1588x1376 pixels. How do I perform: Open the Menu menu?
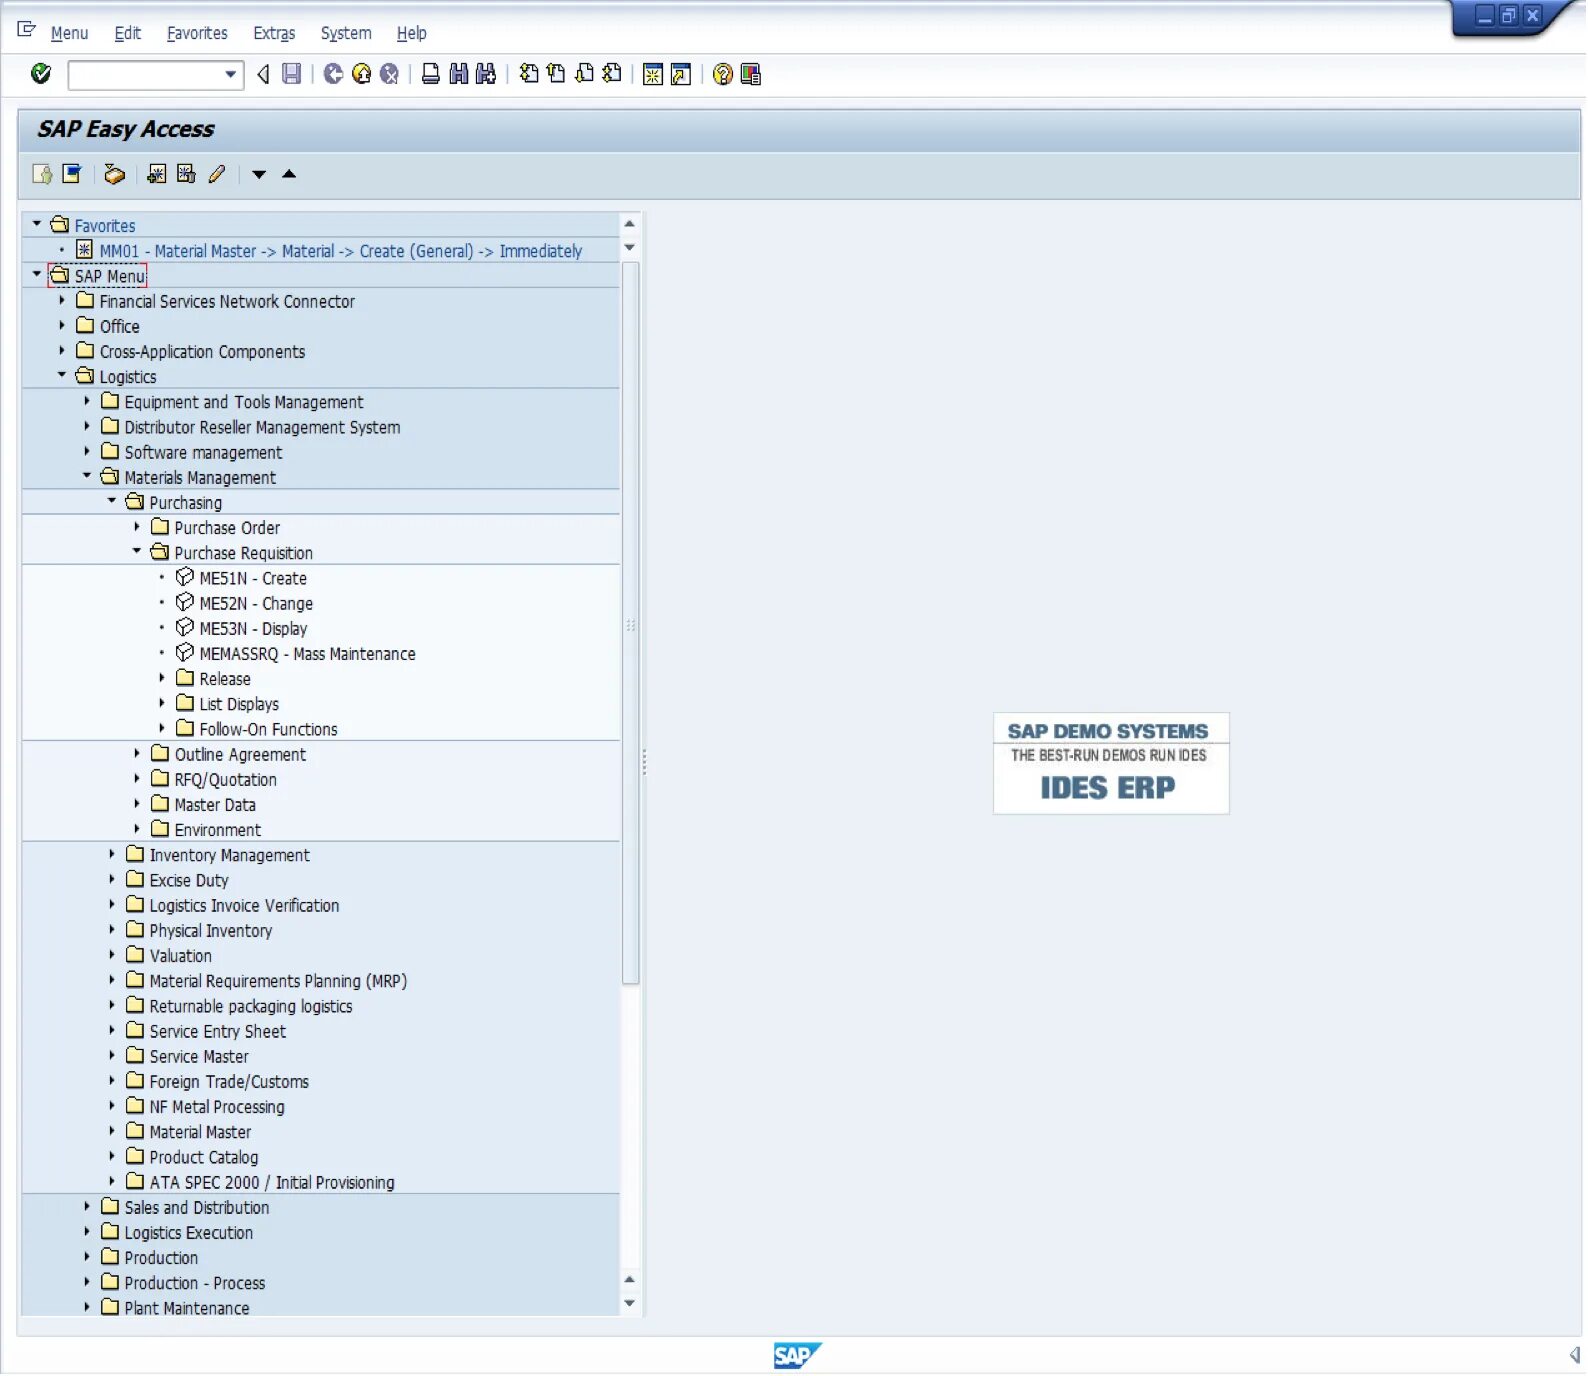click(x=69, y=33)
